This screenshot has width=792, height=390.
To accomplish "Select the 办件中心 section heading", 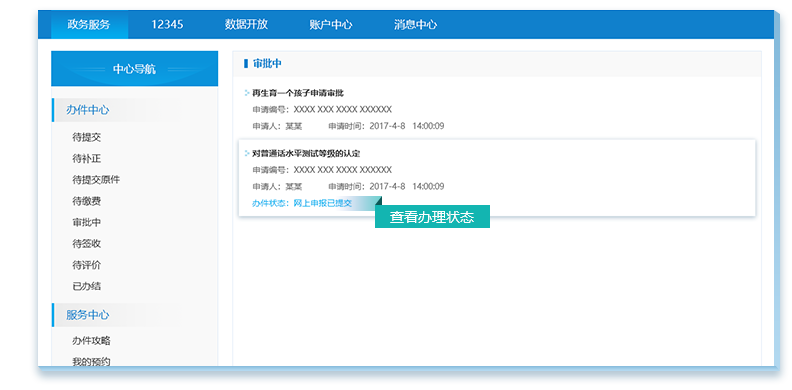I will 87,110.
